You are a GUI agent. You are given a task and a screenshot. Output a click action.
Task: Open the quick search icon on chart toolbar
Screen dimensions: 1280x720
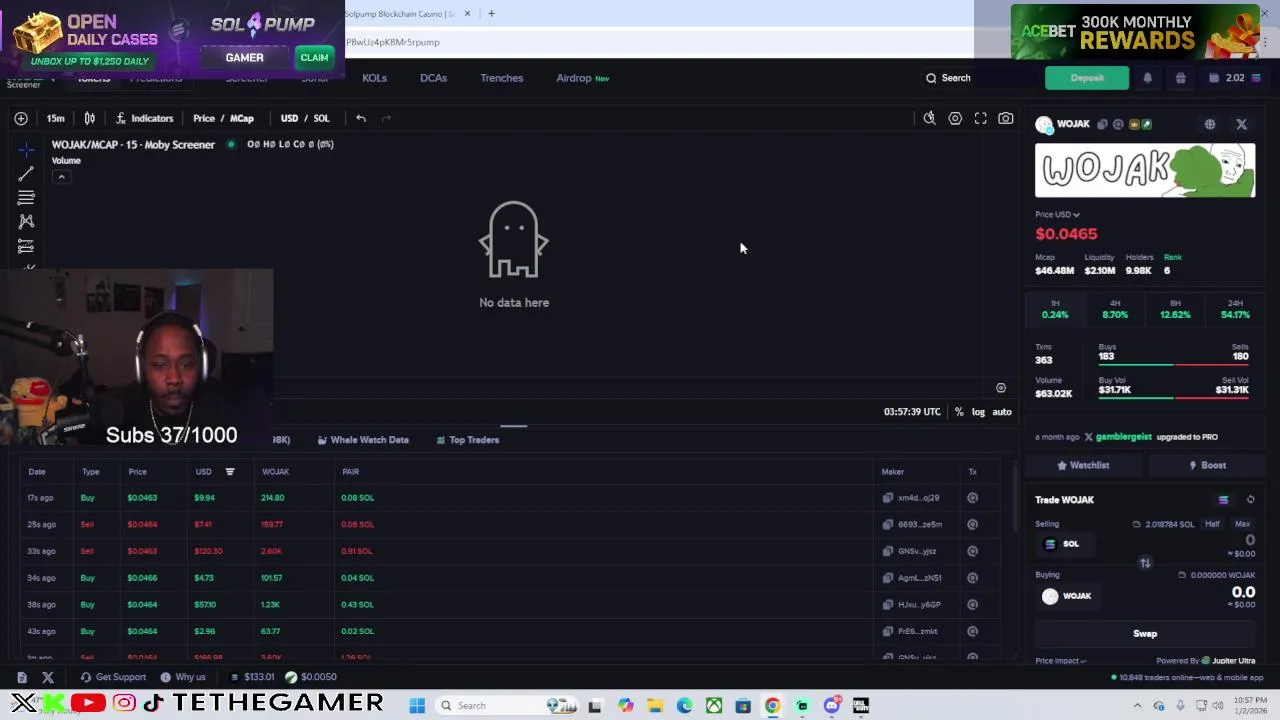click(x=929, y=118)
